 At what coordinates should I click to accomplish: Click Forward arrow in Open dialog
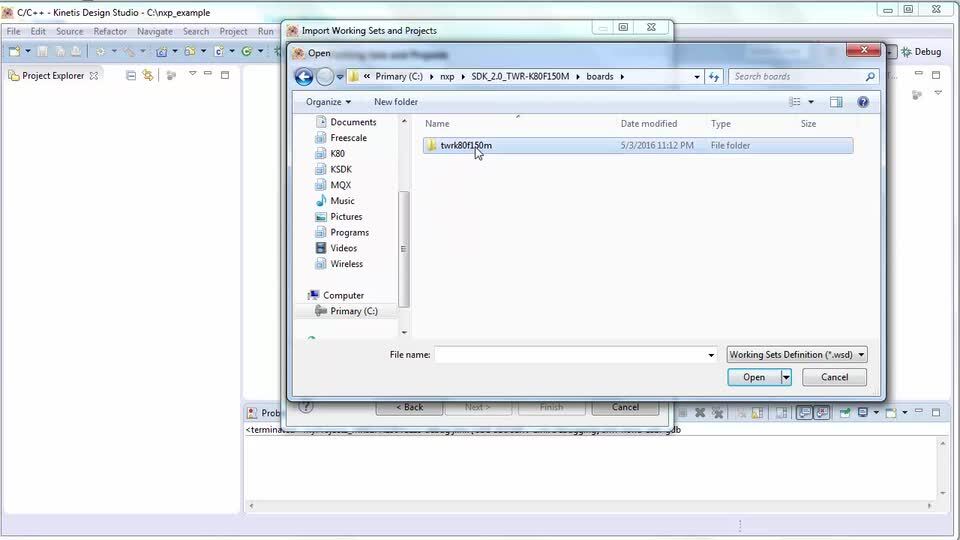tap(325, 77)
